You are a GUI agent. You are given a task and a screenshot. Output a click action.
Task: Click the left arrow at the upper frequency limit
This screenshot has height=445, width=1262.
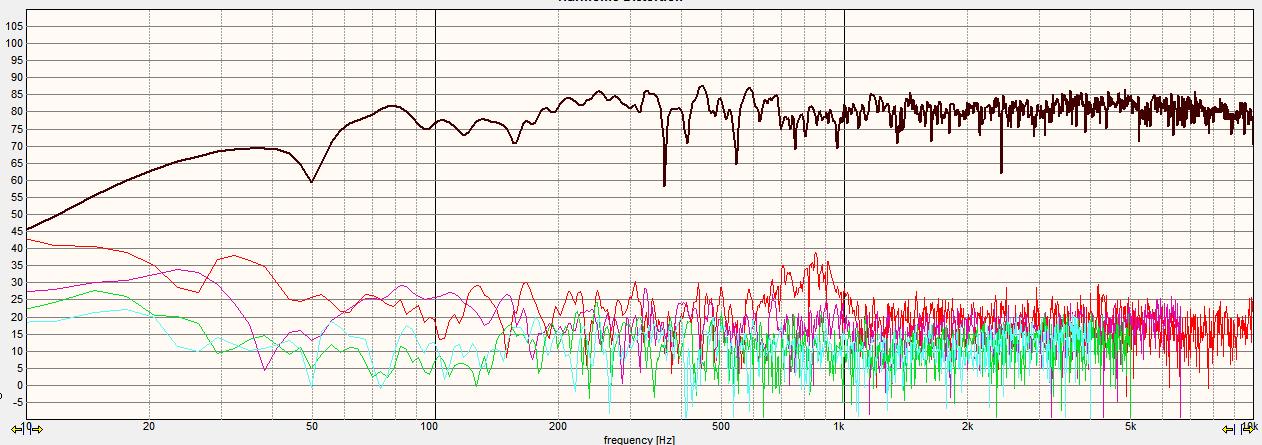1227,429
